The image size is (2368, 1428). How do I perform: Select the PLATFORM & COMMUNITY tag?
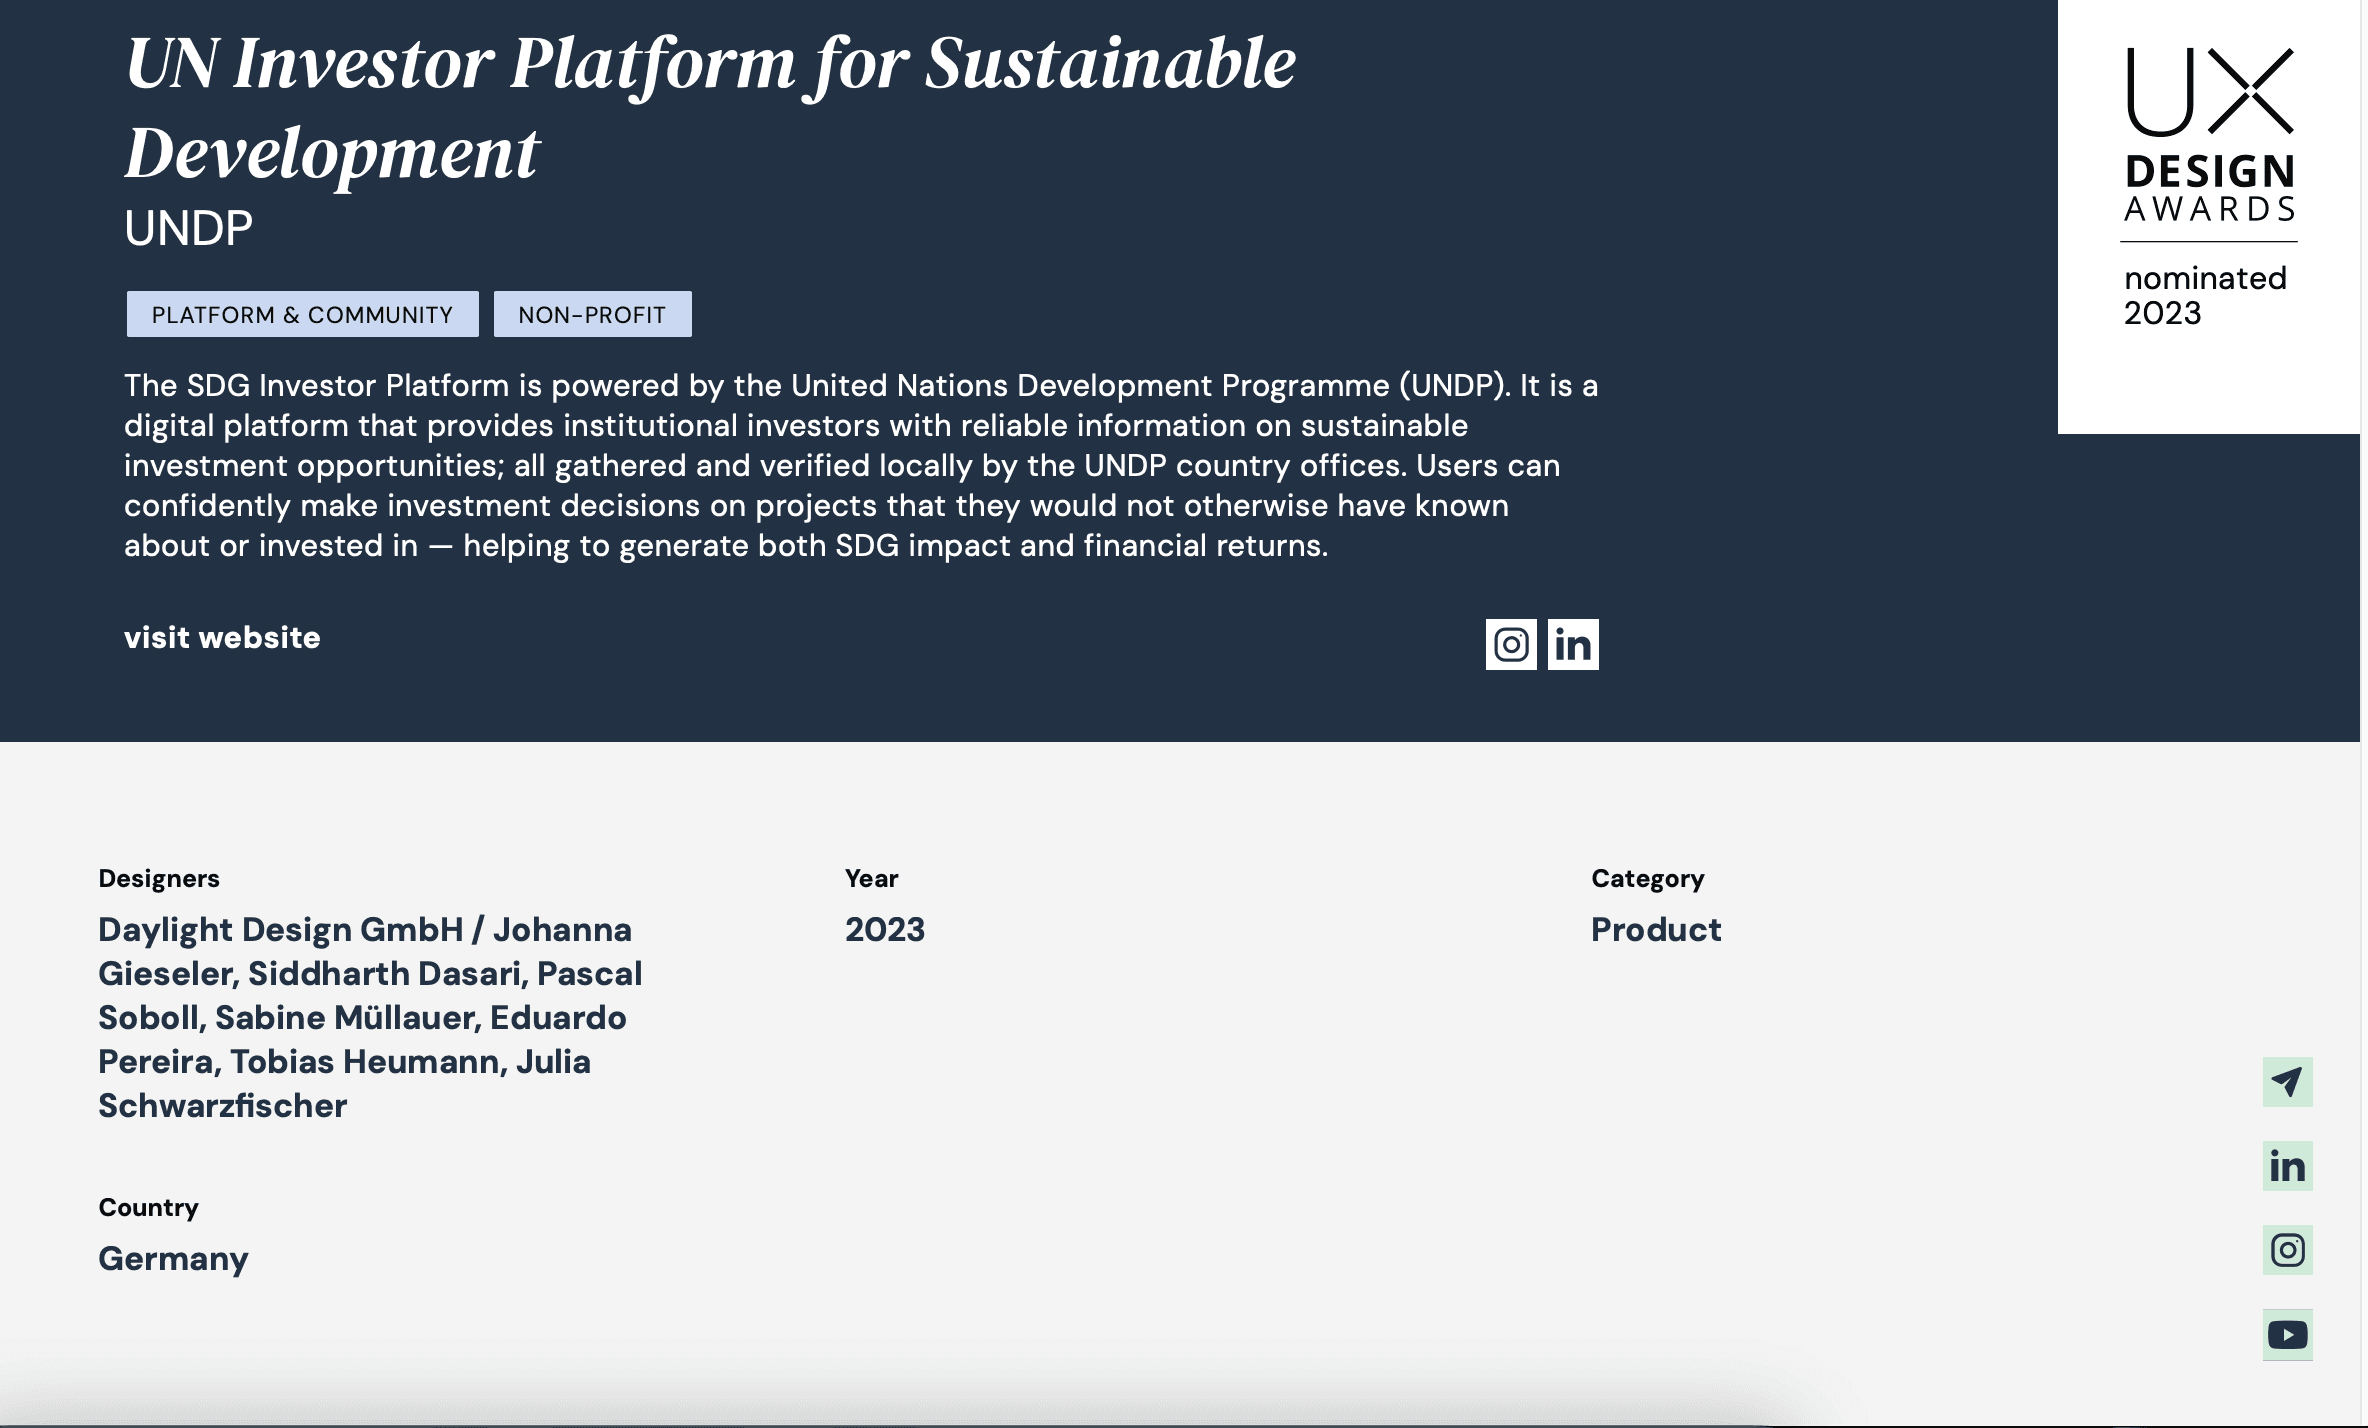[302, 315]
